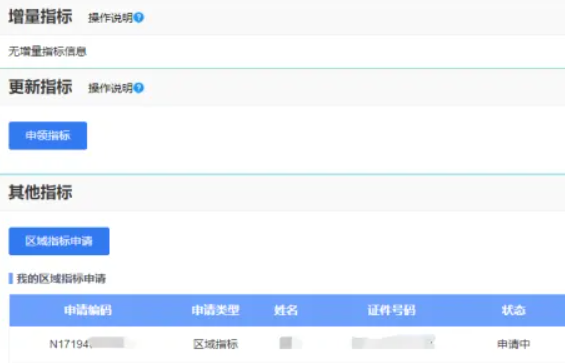The height and width of the screenshot is (363, 565).
Task: Click blurred ID number cell in row
Action: (x=393, y=343)
